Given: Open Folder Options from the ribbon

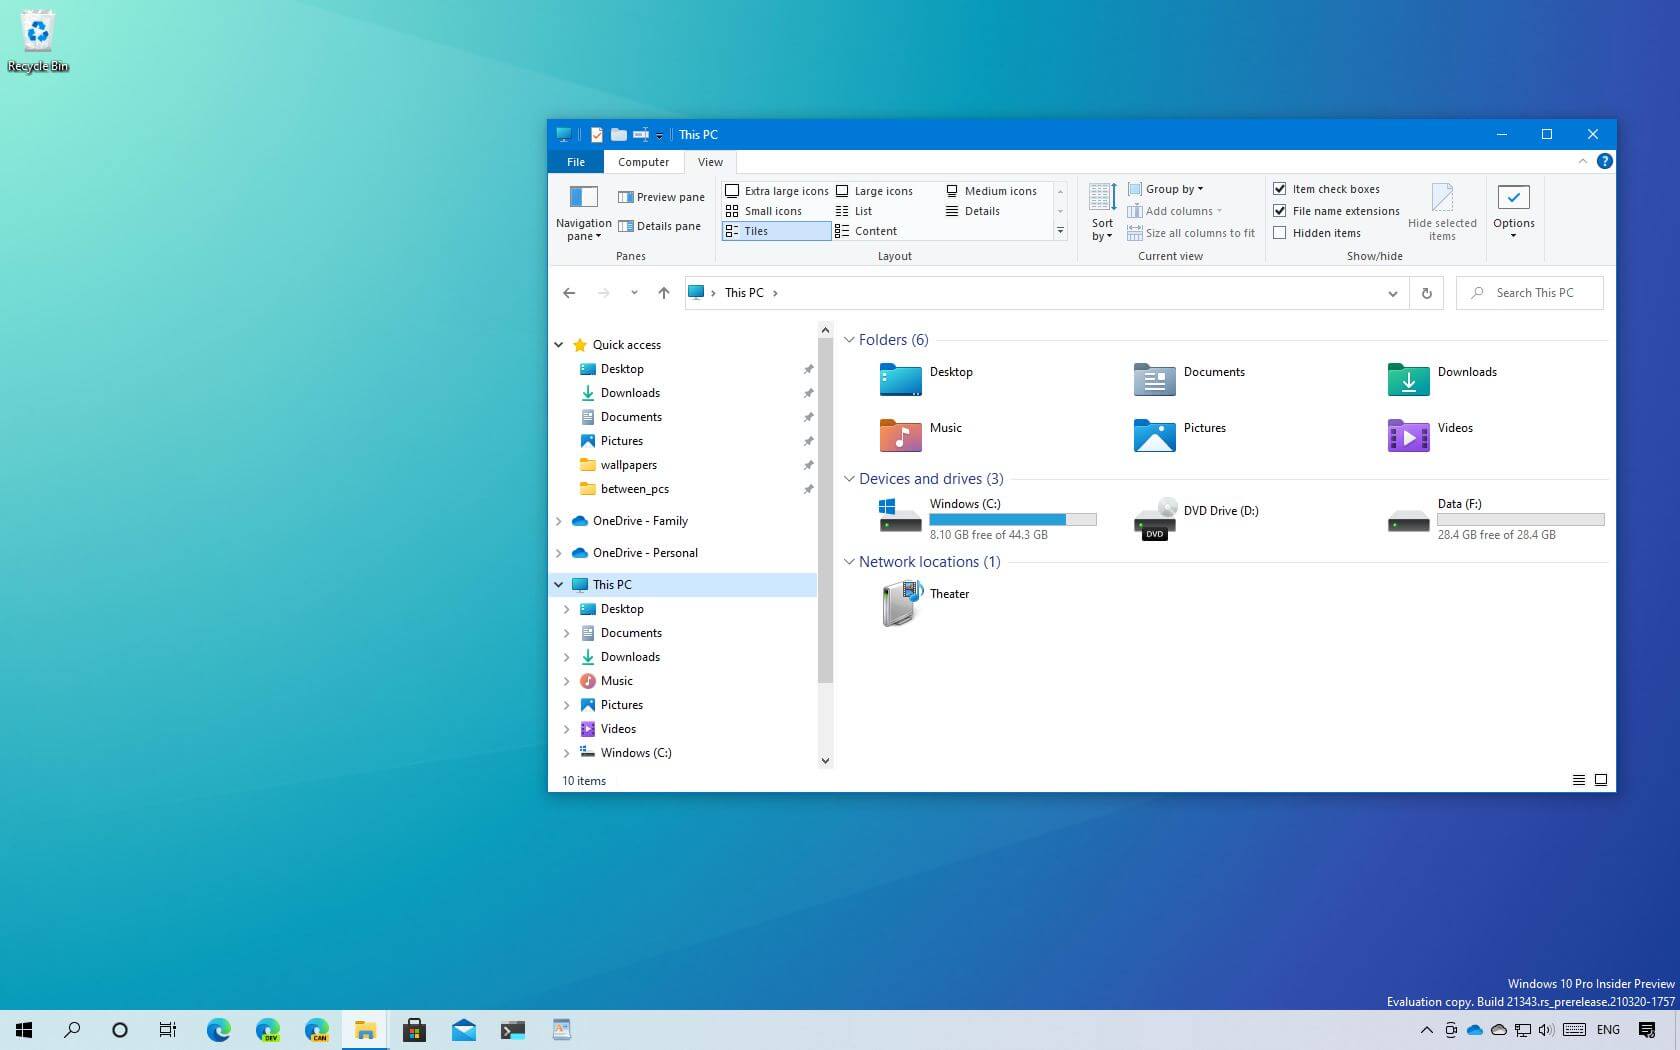Looking at the screenshot, I should [x=1513, y=210].
